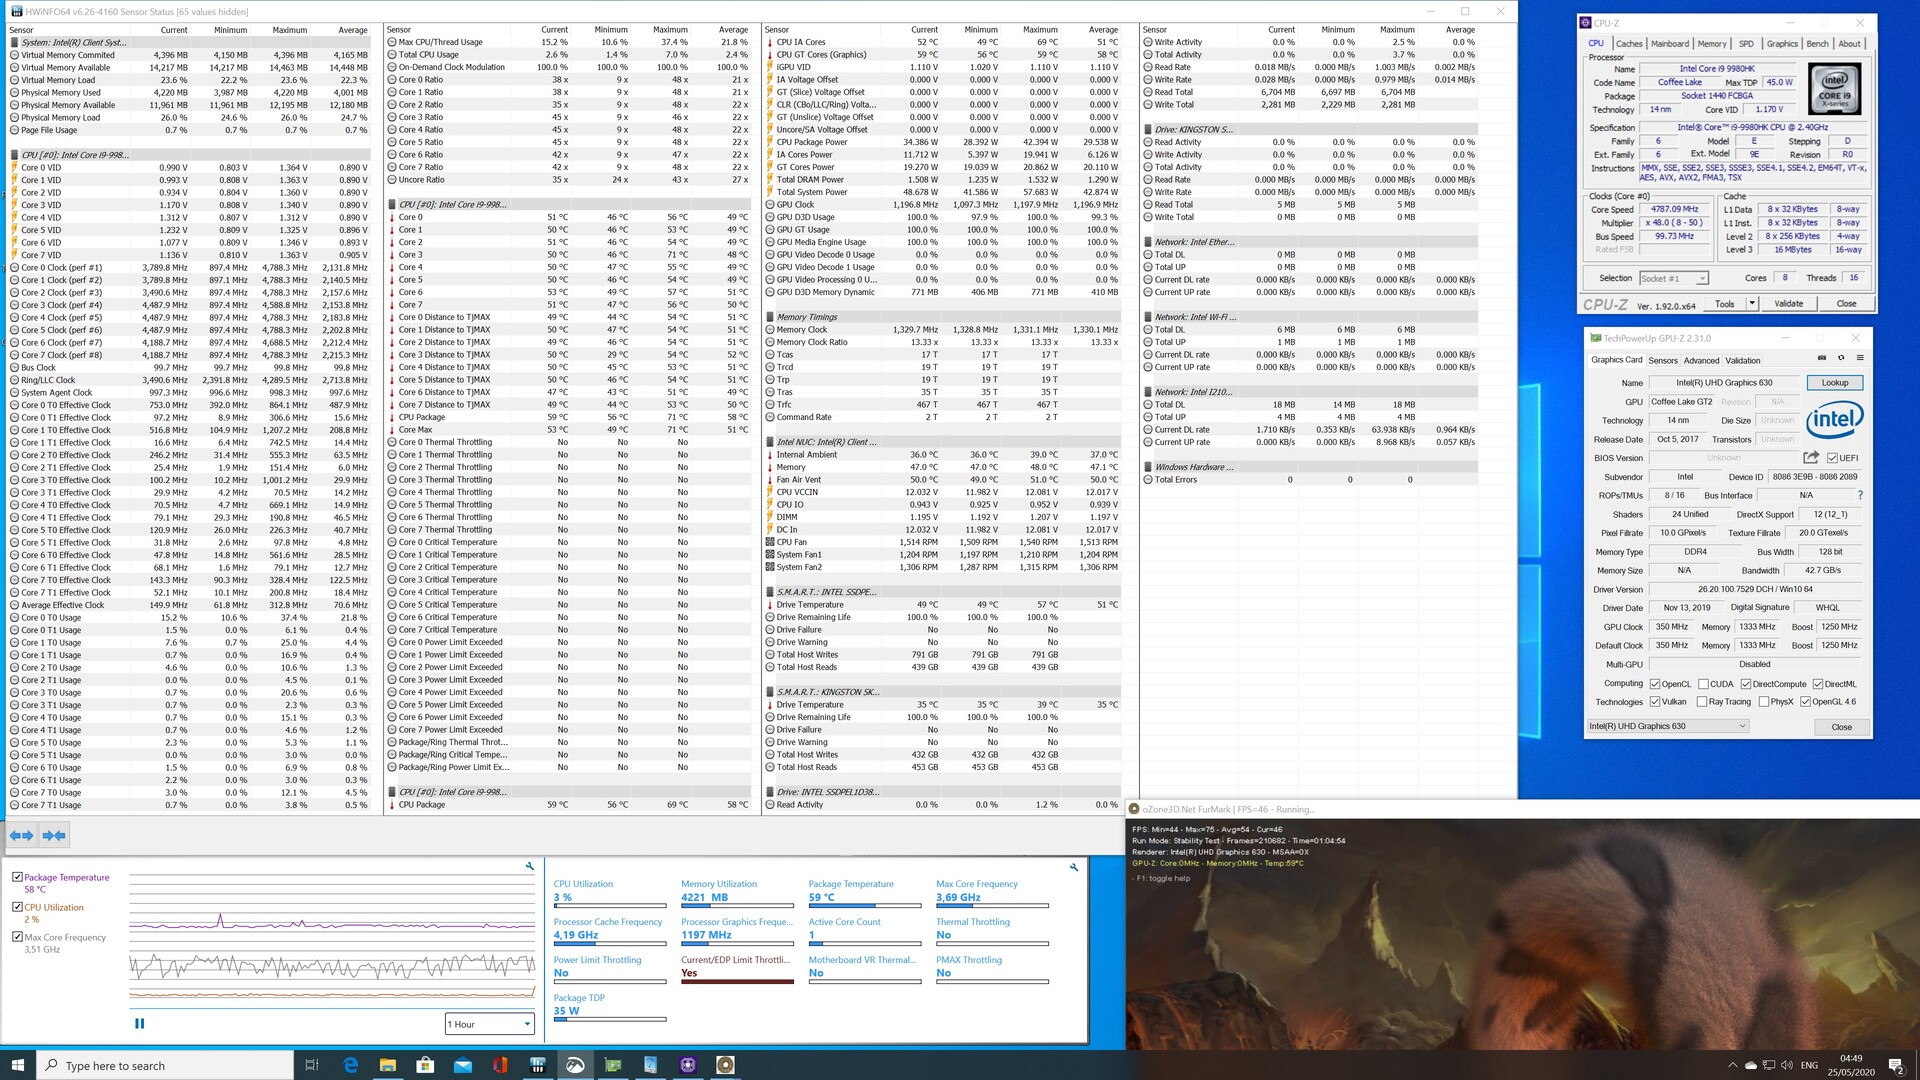This screenshot has height=1080, width=1920.
Task: Click Close button in GPU-Z
Action: coord(1841,727)
